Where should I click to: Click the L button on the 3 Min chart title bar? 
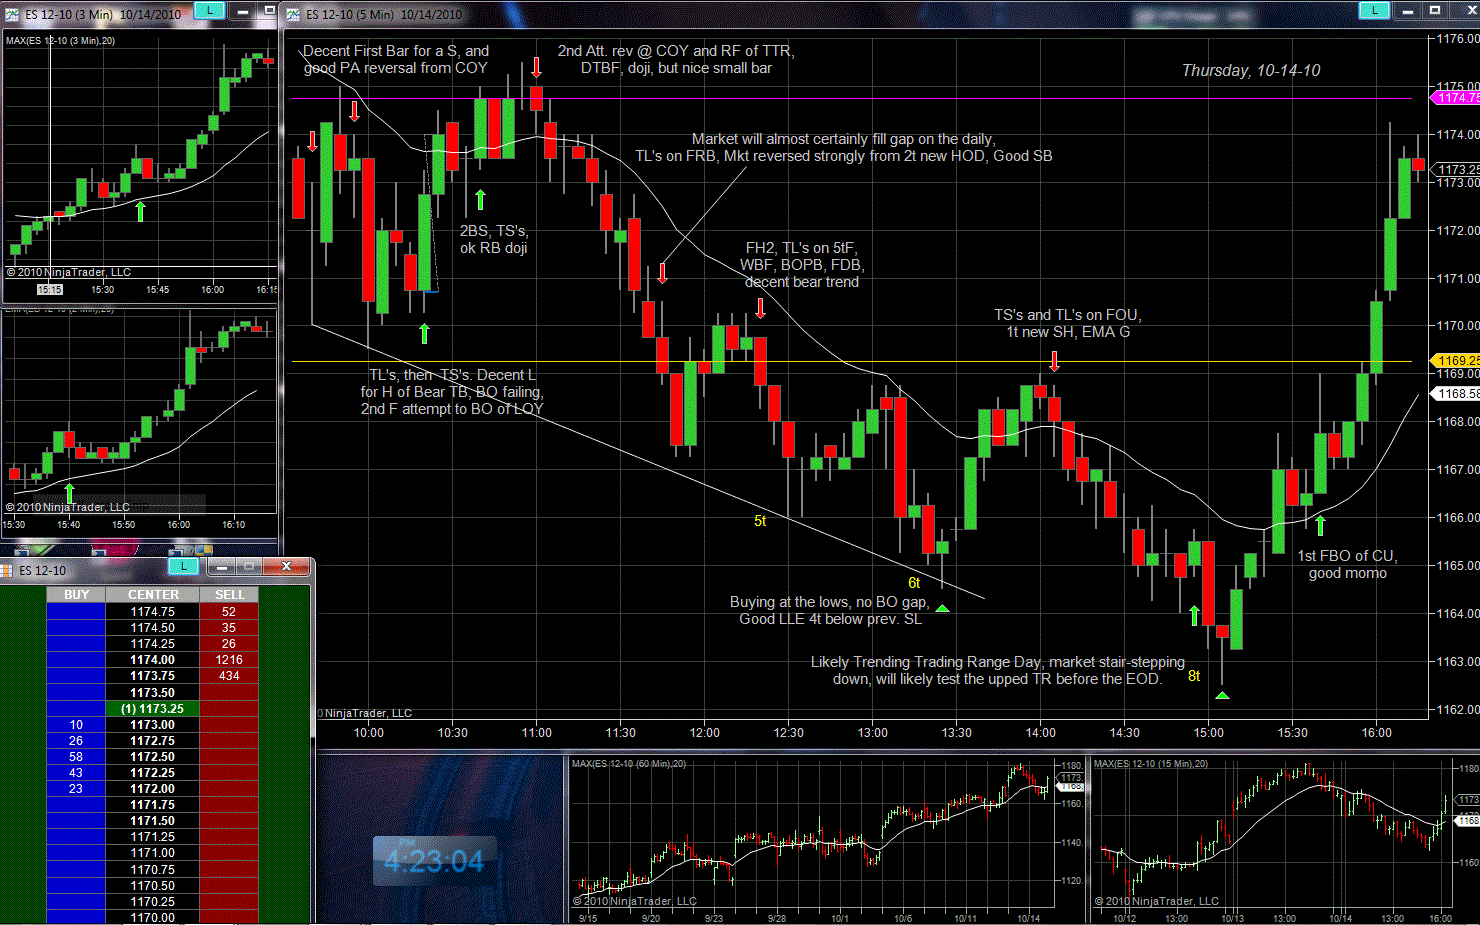209,11
